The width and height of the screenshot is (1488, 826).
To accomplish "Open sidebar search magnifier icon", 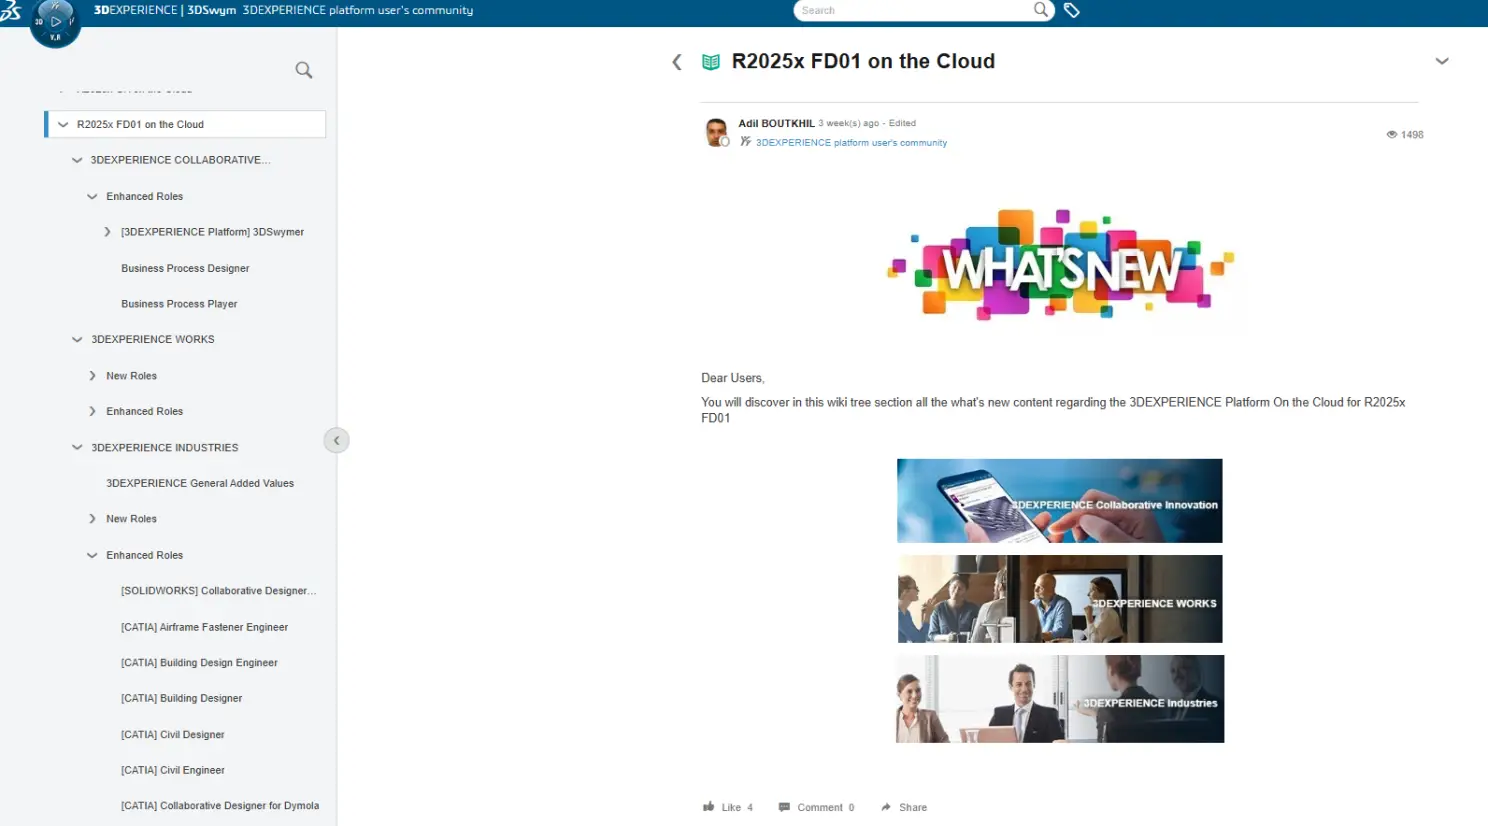I will click(304, 70).
